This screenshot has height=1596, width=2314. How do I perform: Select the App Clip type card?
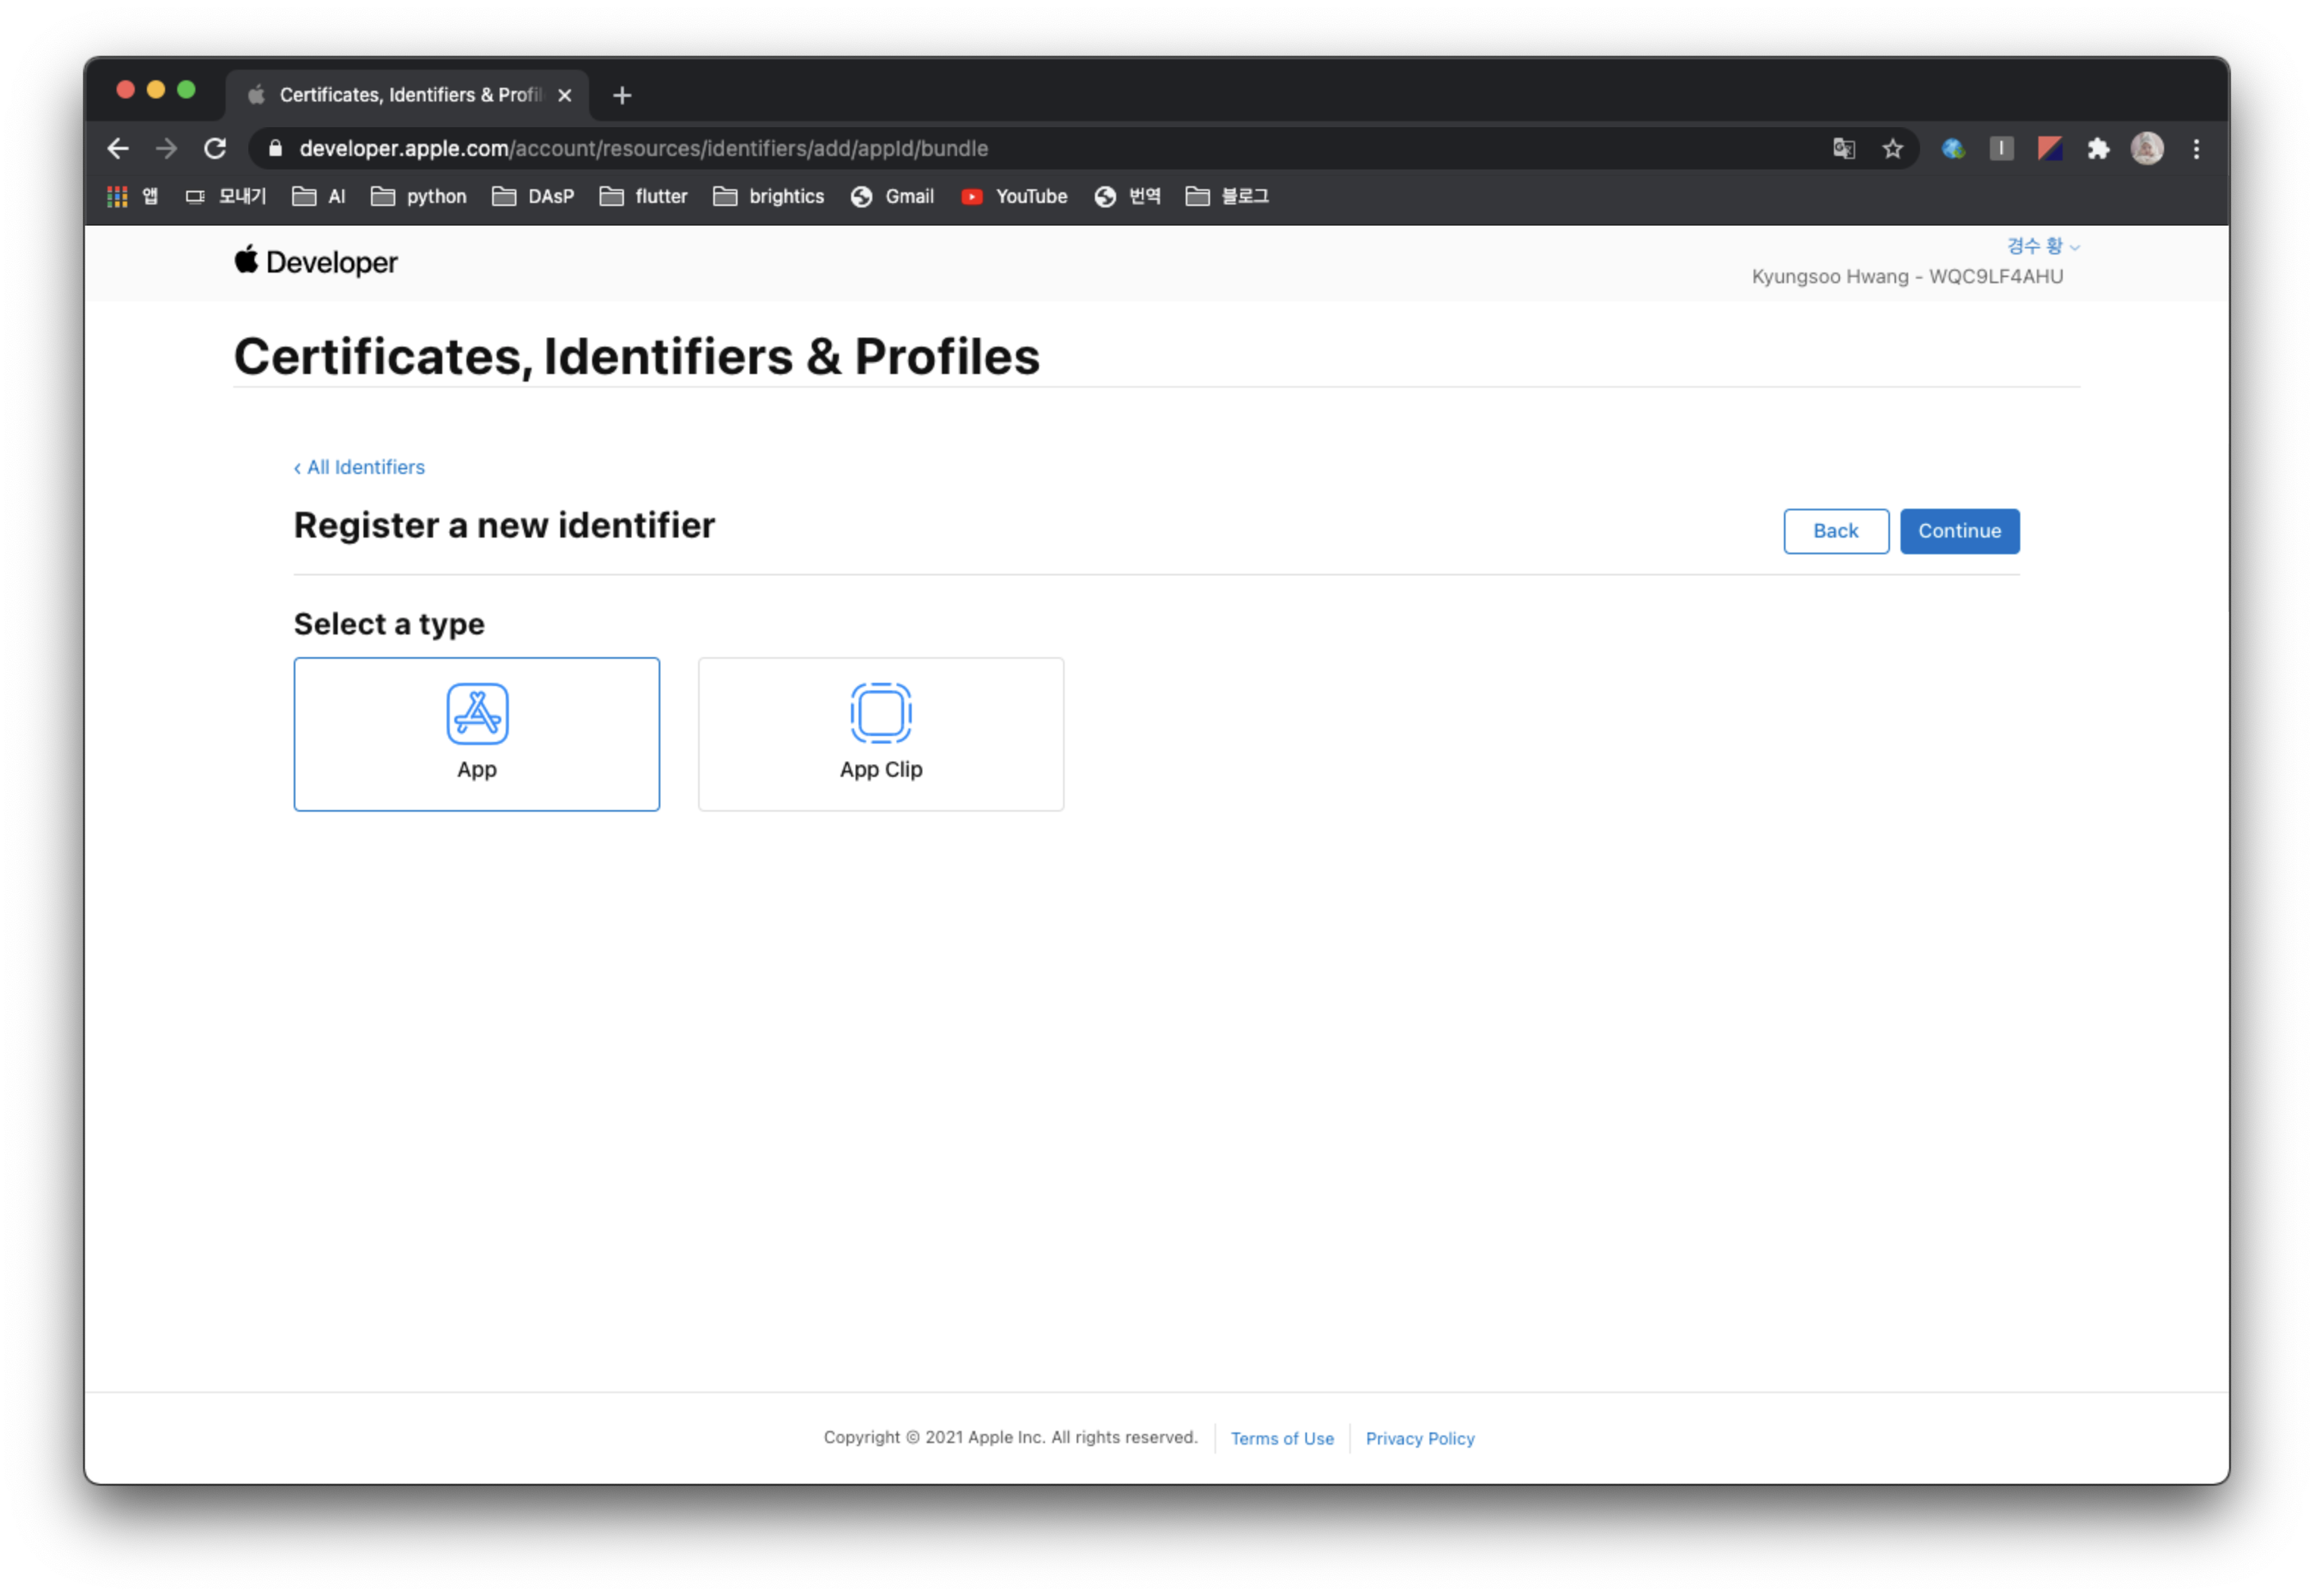pos(880,733)
